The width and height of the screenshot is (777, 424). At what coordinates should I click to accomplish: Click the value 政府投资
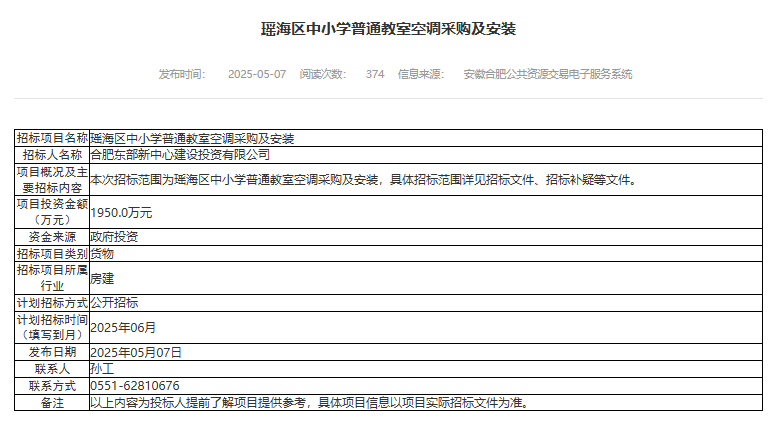[x=114, y=237]
